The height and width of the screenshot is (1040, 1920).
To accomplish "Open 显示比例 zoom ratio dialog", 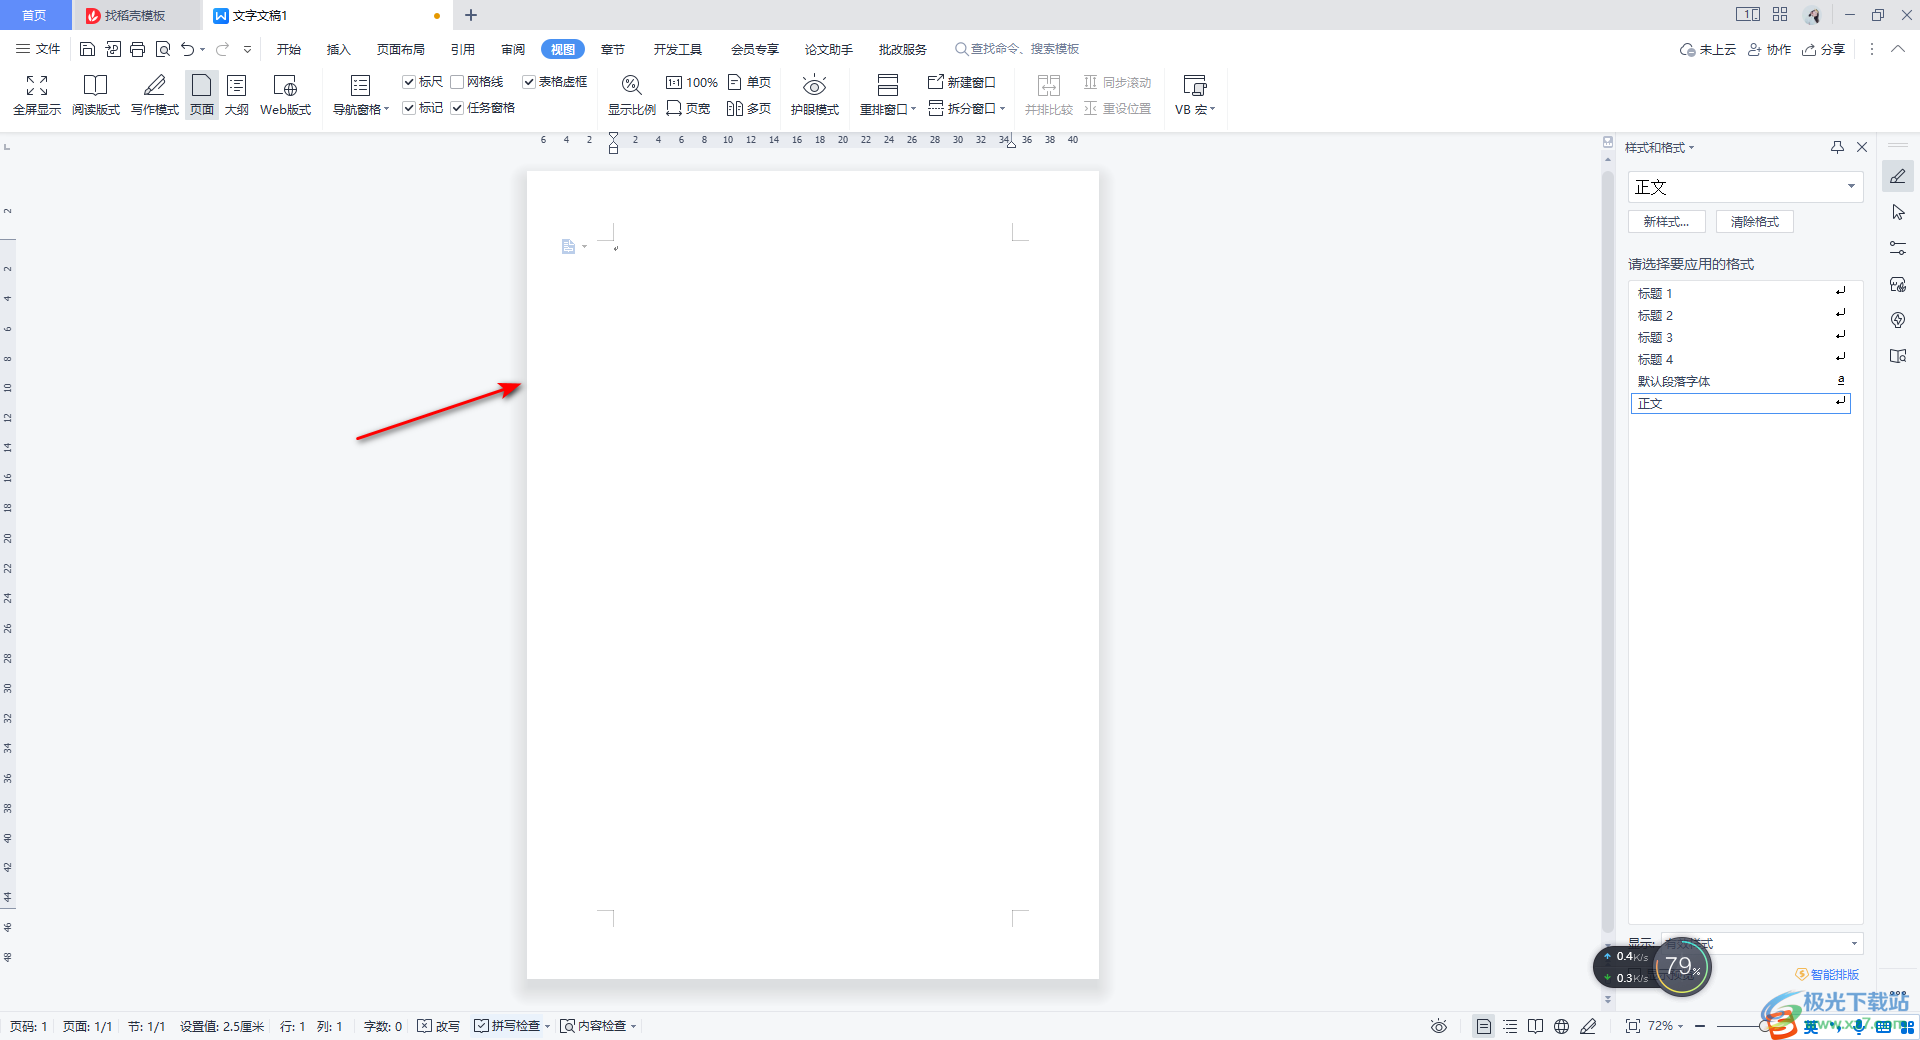I will pos(632,96).
